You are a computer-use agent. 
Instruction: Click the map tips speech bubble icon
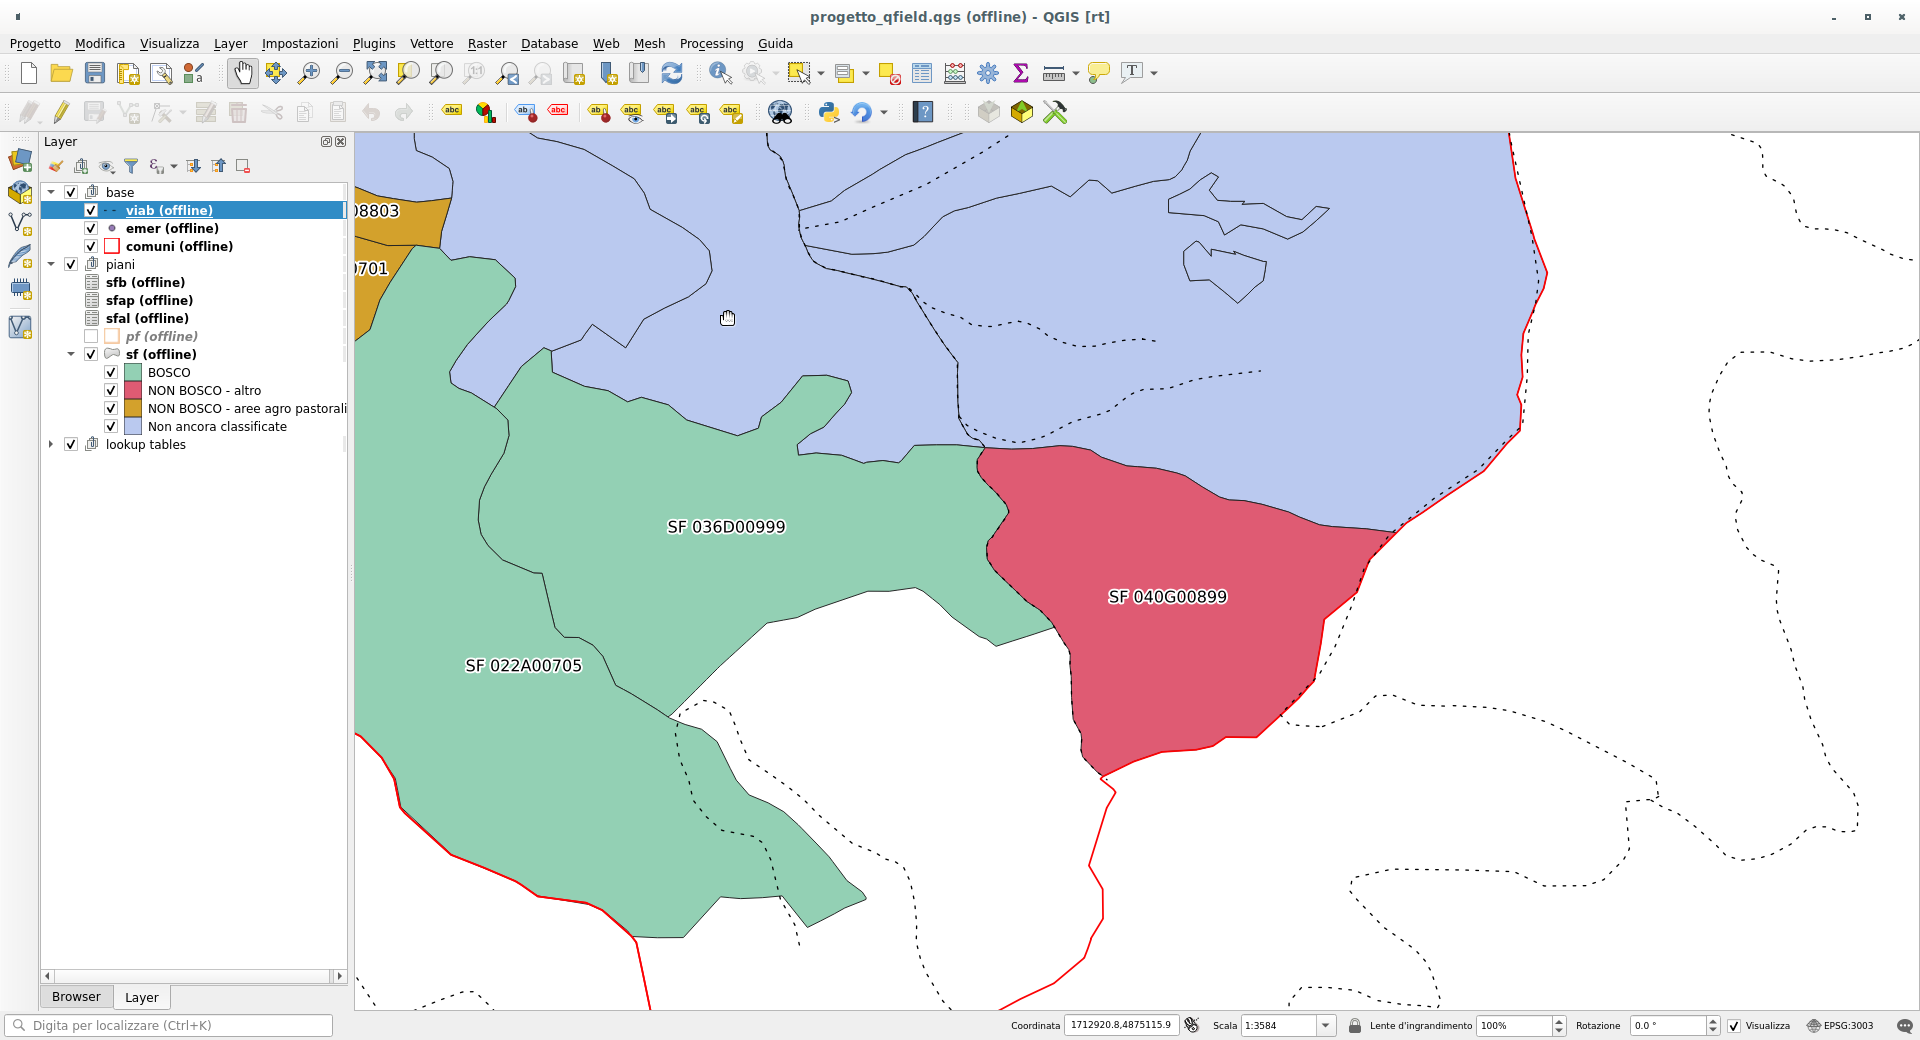click(1099, 73)
